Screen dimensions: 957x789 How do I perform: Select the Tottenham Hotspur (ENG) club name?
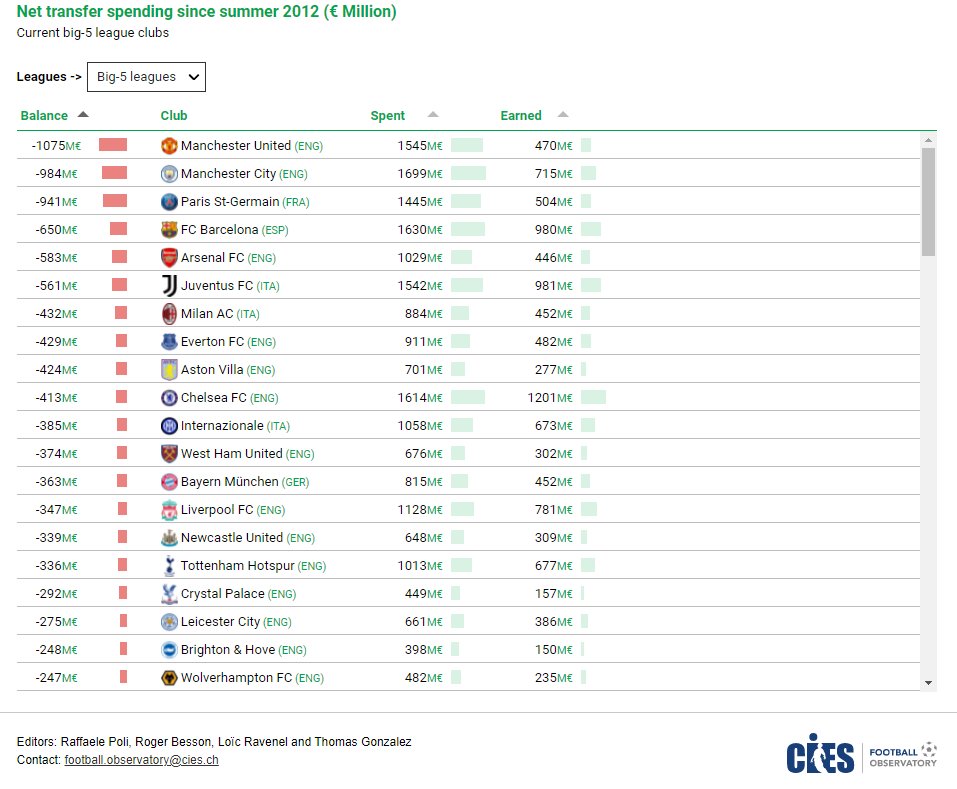pyautogui.click(x=253, y=566)
